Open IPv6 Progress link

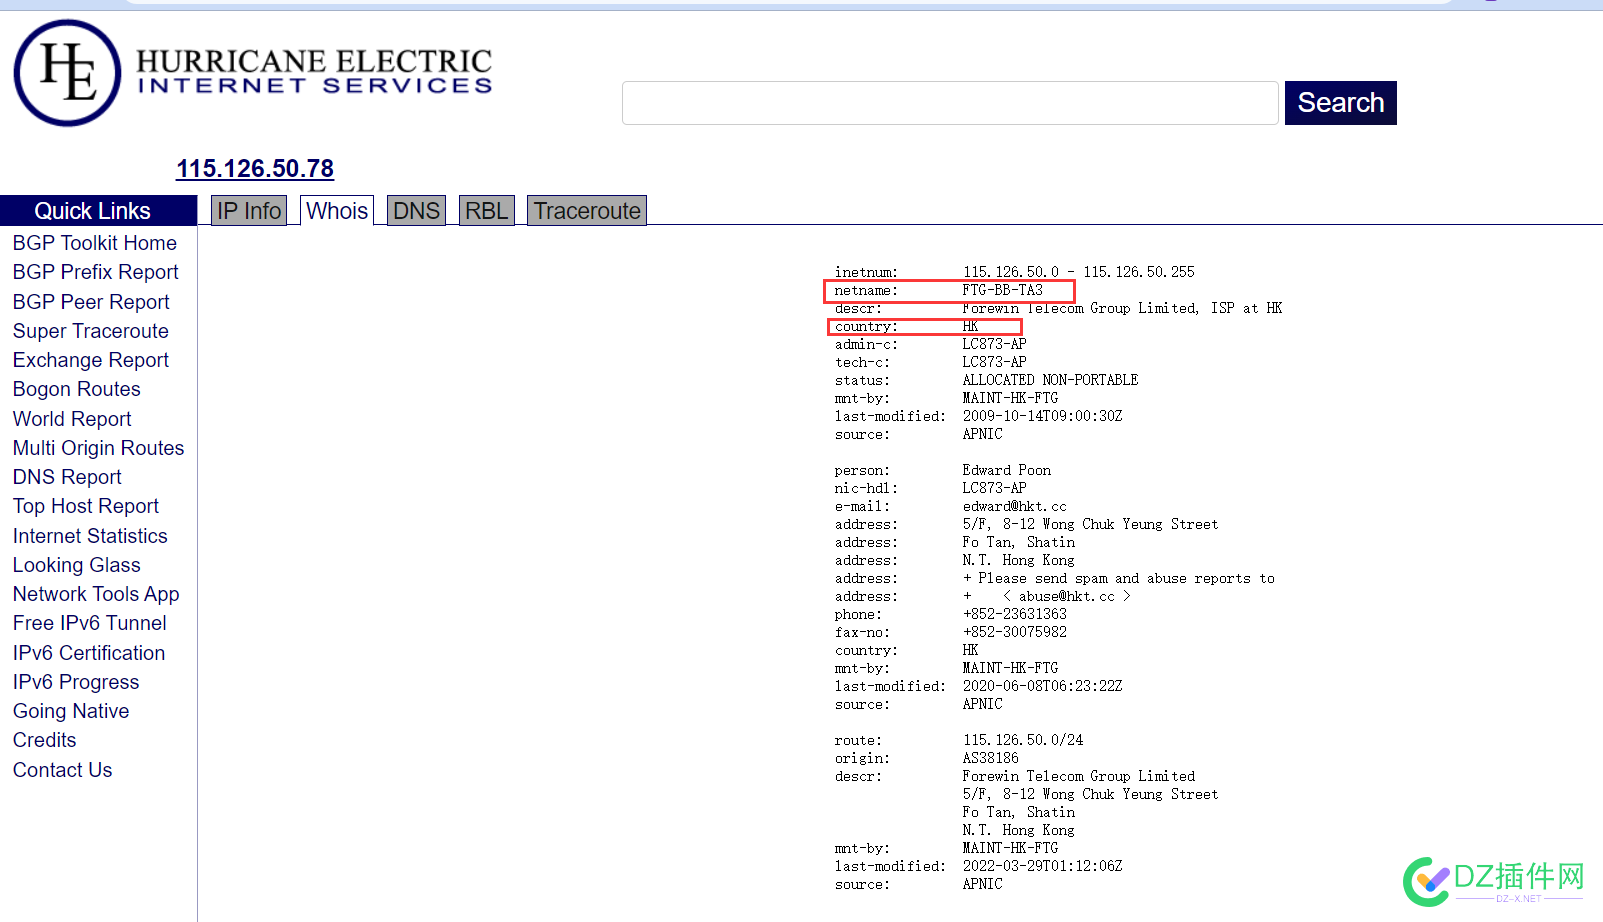pyautogui.click(x=76, y=682)
